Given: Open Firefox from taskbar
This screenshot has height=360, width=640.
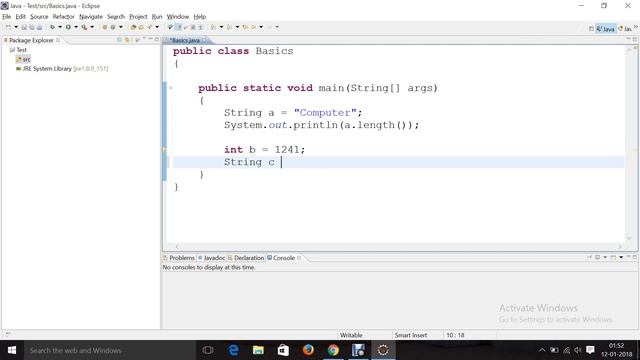Looking at the screenshot, I should (x=308, y=350).
